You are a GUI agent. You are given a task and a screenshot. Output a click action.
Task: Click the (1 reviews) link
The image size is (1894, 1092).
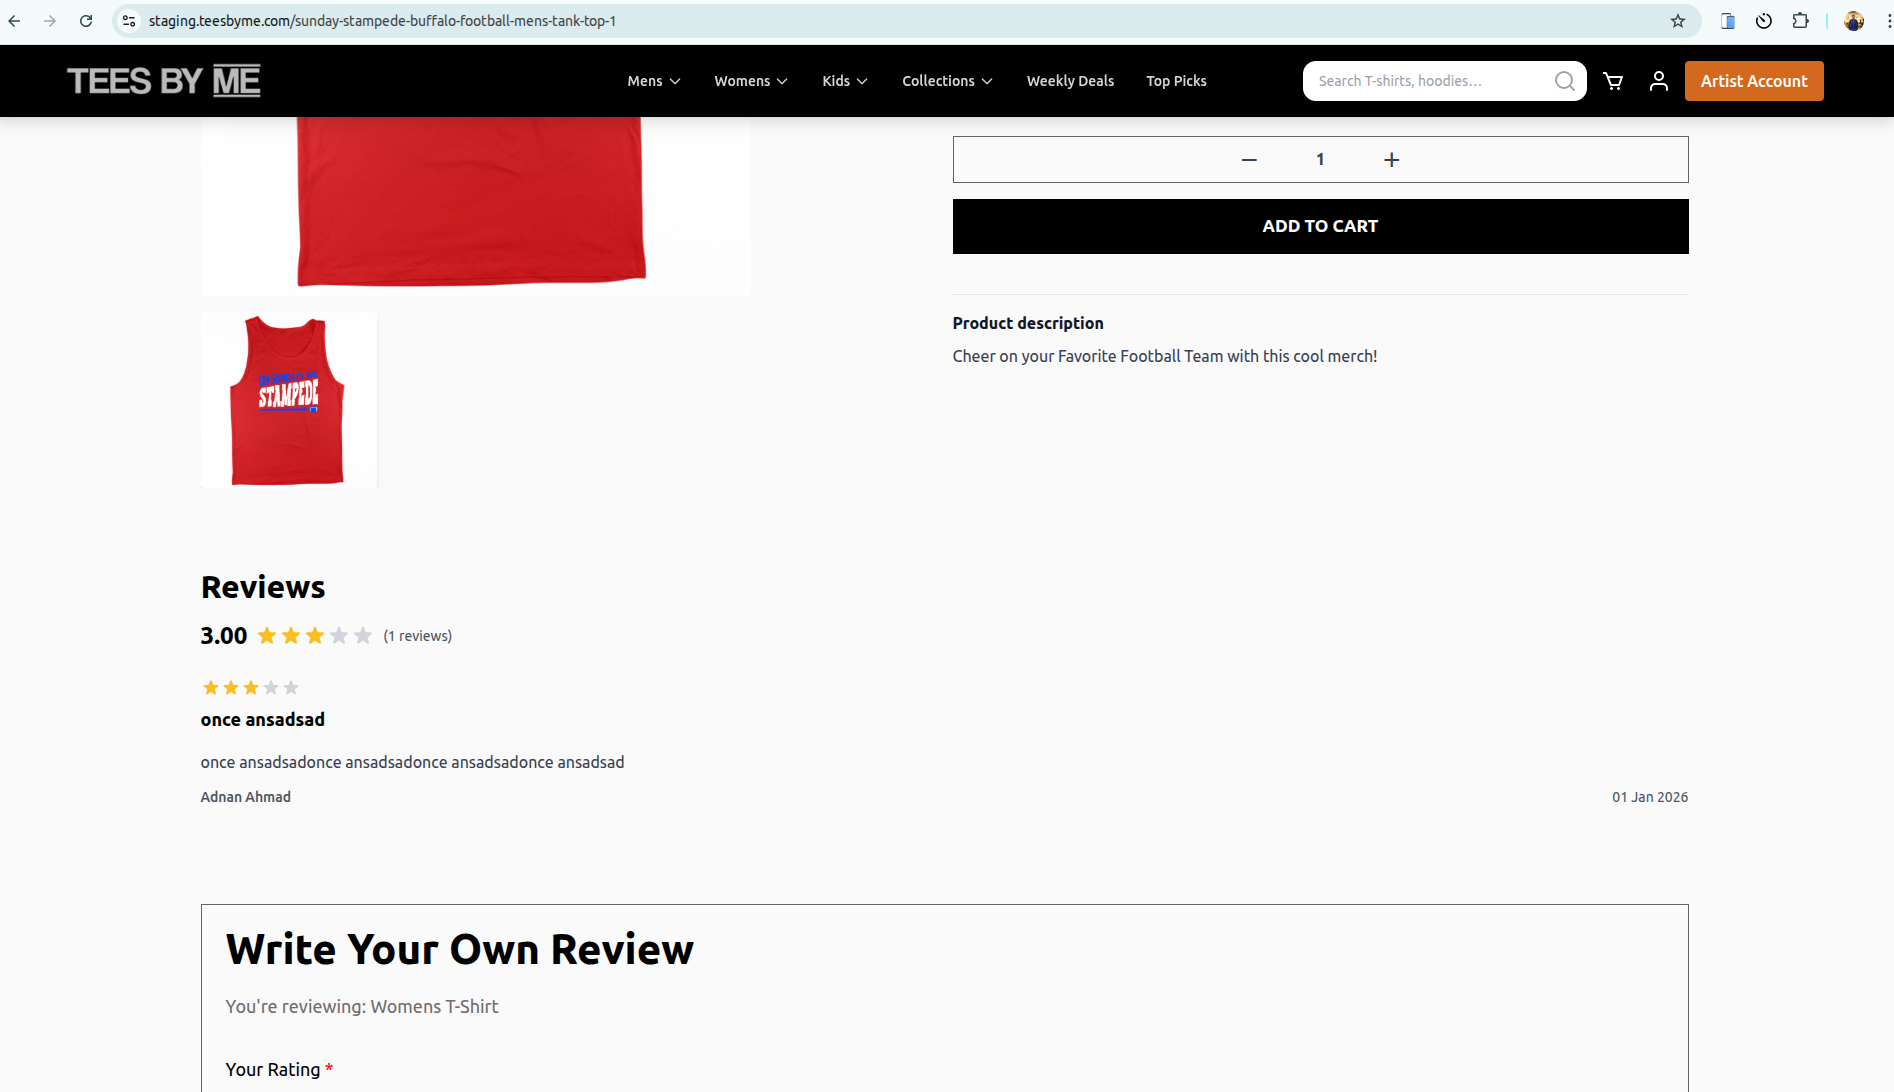417,635
